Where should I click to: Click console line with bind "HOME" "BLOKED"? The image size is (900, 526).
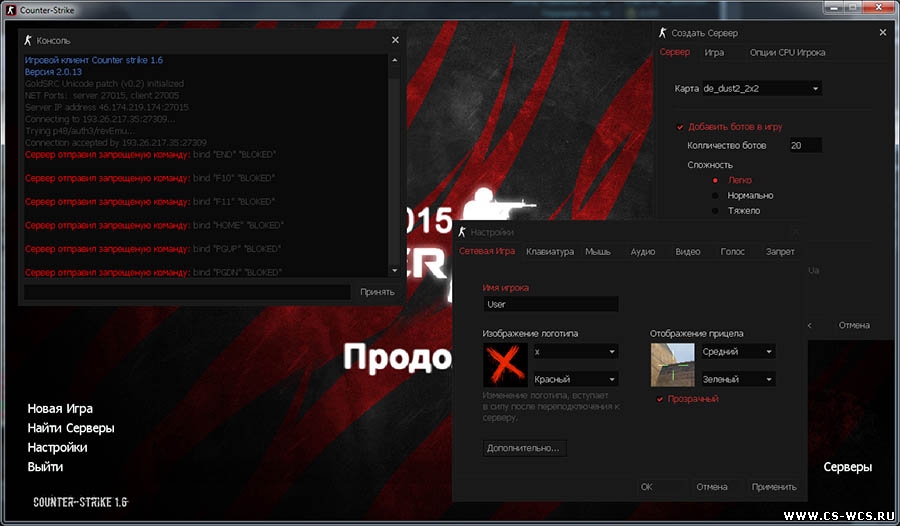(154, 225)
